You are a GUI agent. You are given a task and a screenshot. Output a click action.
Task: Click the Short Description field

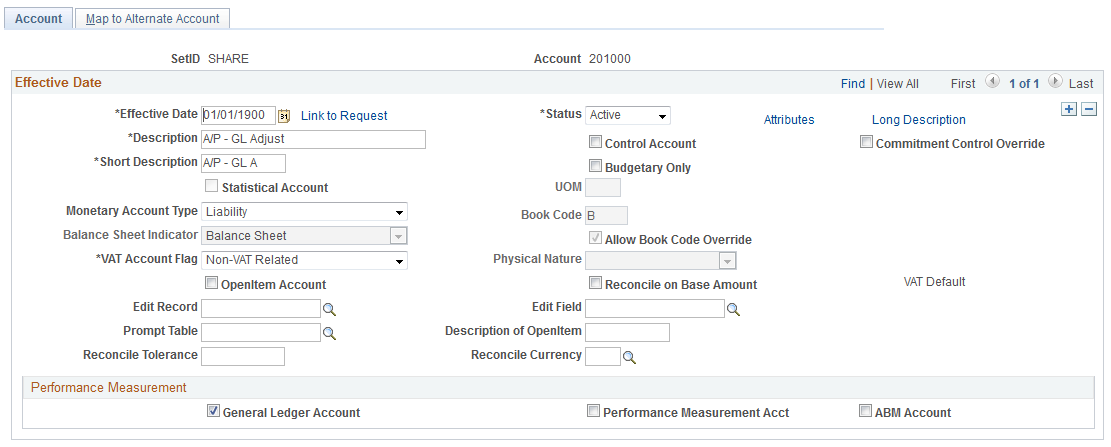coord(243,164)
